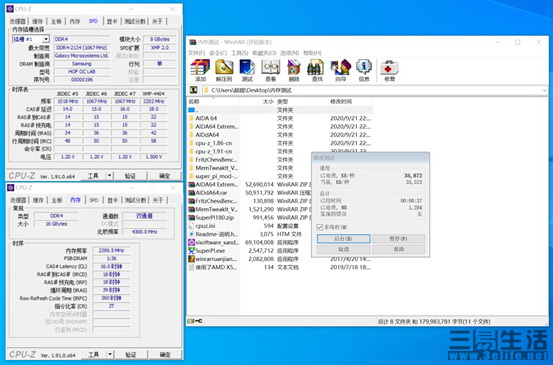Click the WinRAR logo in the WinRAR title bar
Viewport: 553px width, 365px height.
[x=192, y=42]
